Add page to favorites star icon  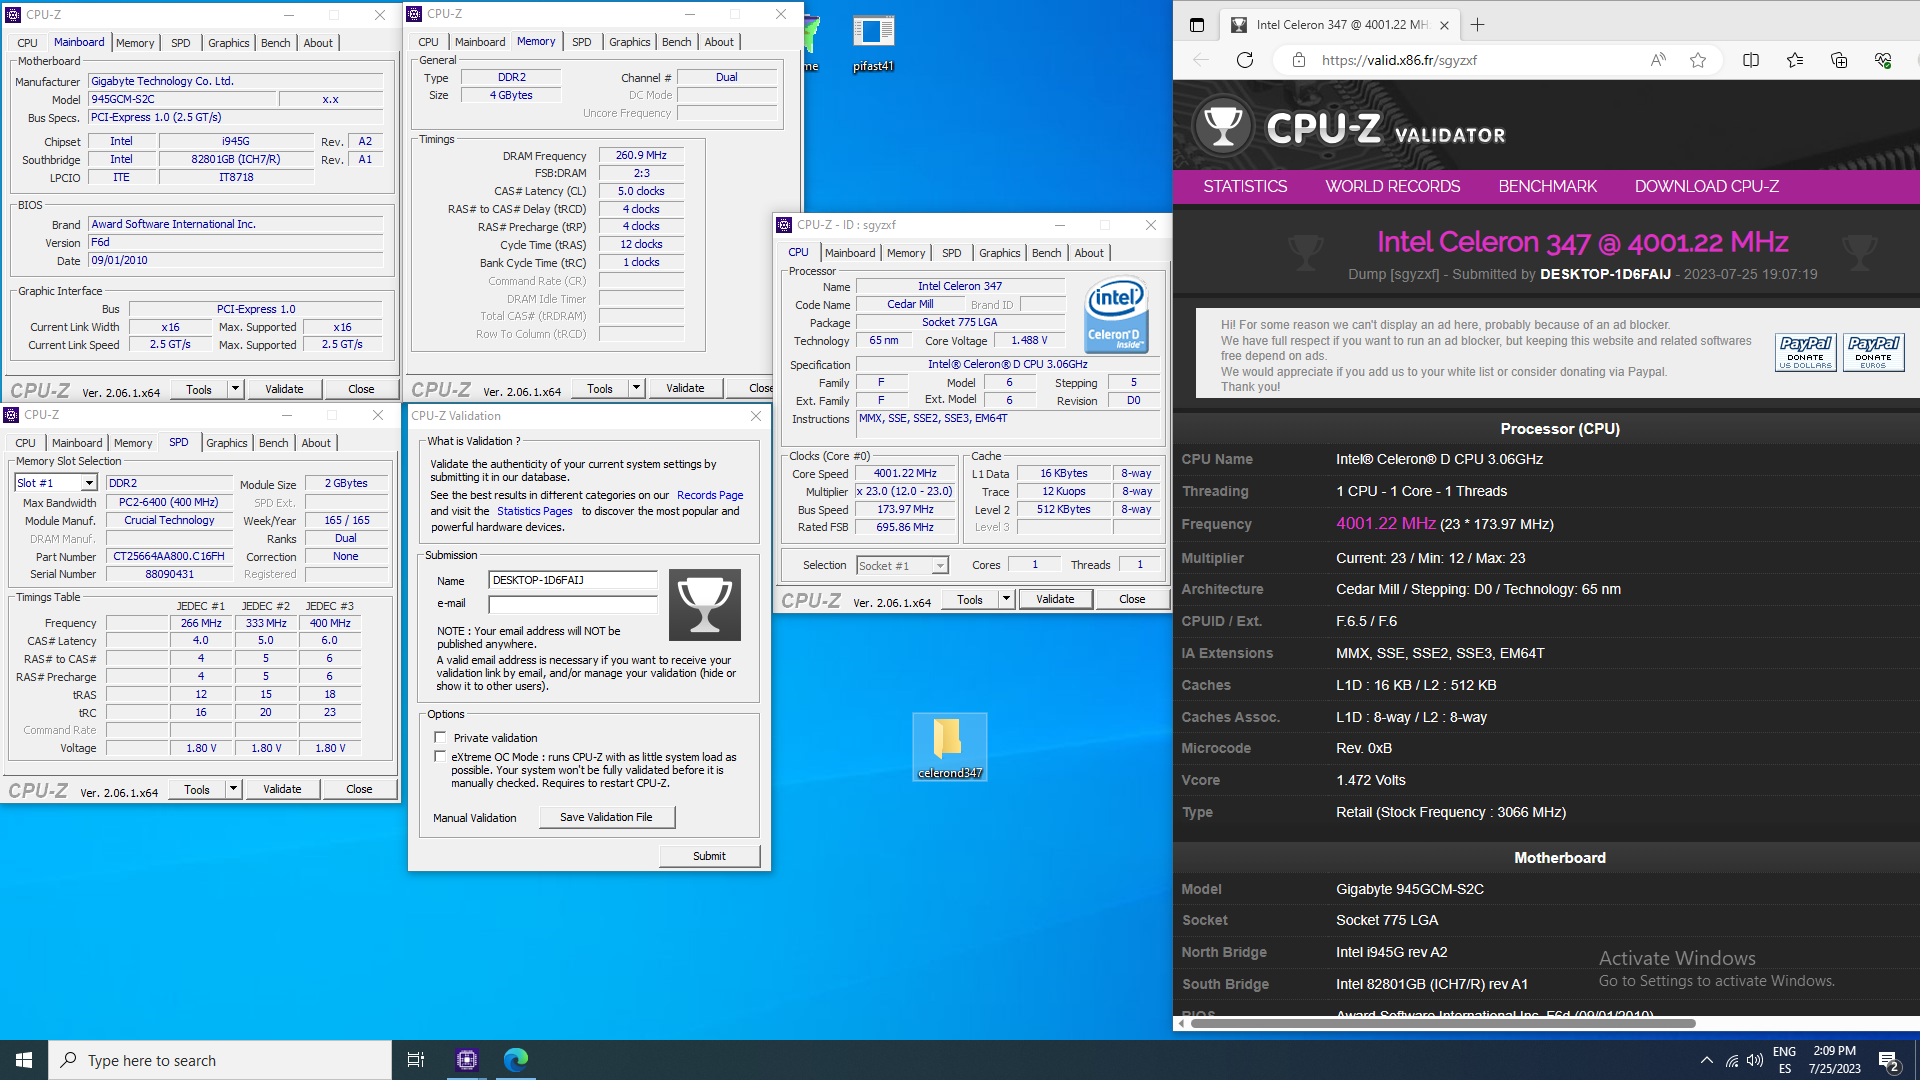click(1698, 60)
